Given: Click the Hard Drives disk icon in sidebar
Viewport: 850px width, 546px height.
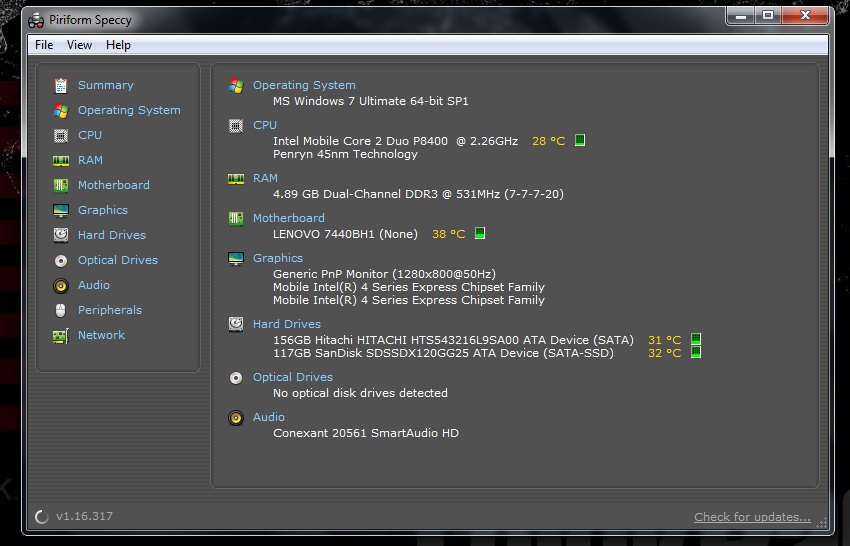Looking at the screenshot, I should tap(61, 235).
